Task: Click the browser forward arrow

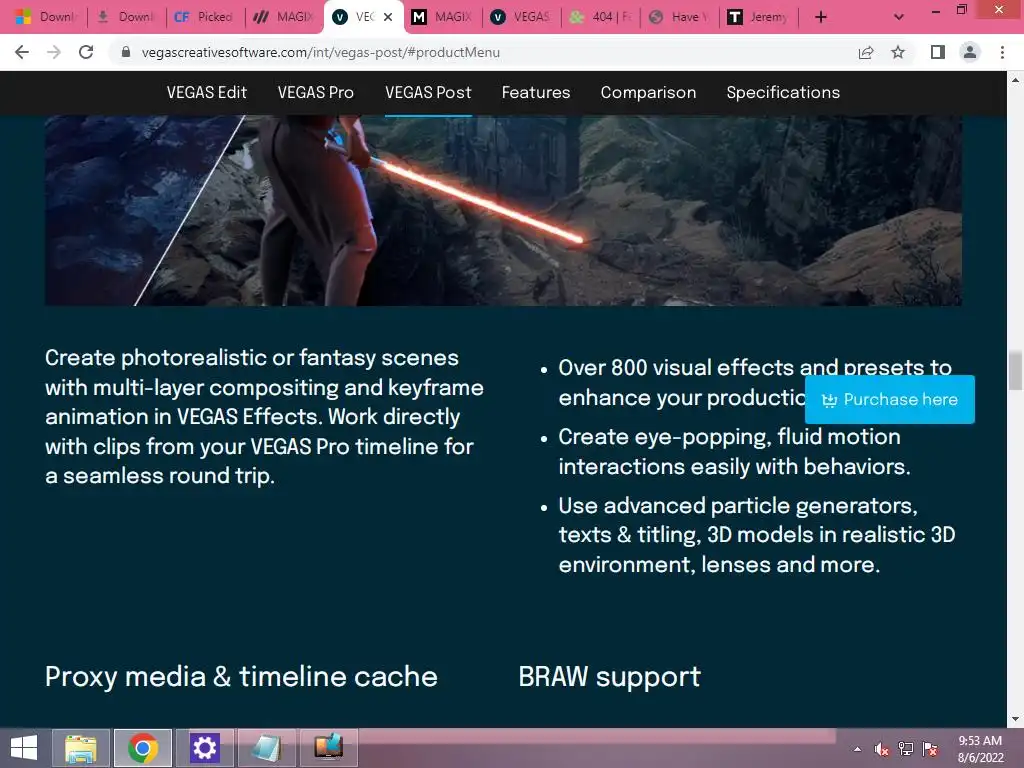Action: (54, 52)
